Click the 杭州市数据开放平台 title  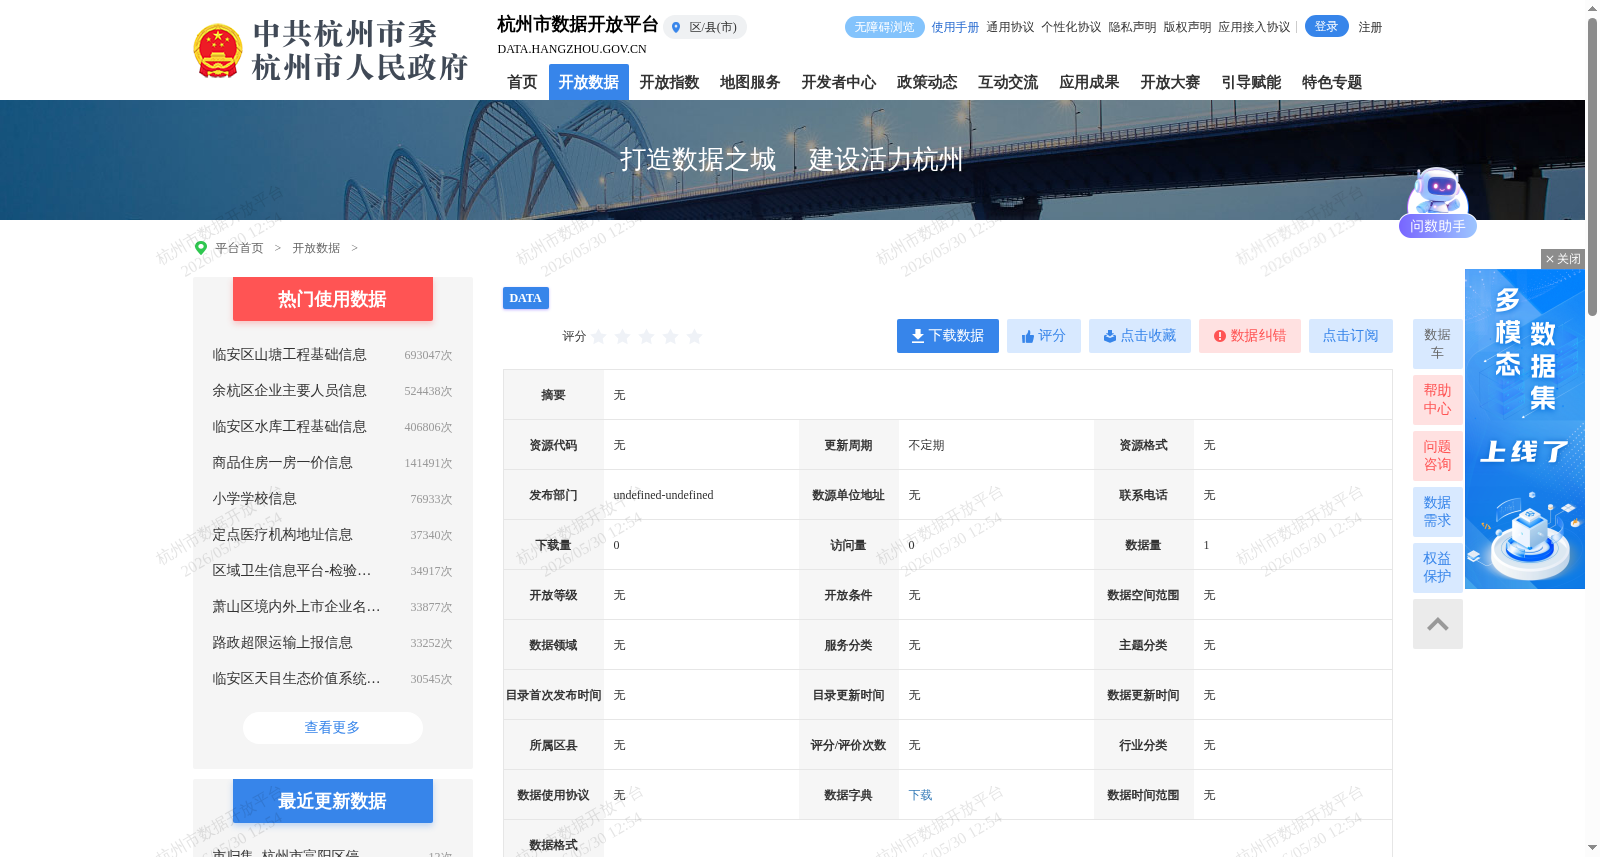[x=578, y=25]
